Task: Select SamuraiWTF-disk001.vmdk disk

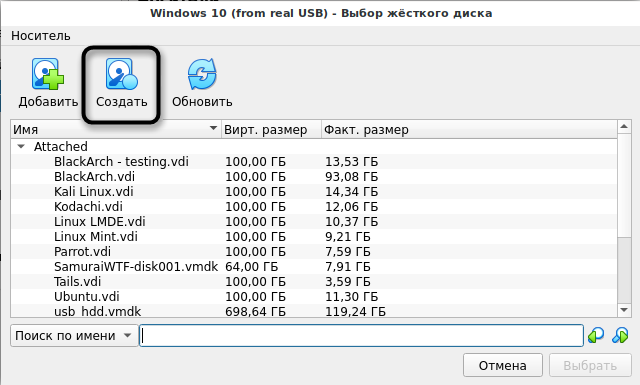Action: (136, 267)
